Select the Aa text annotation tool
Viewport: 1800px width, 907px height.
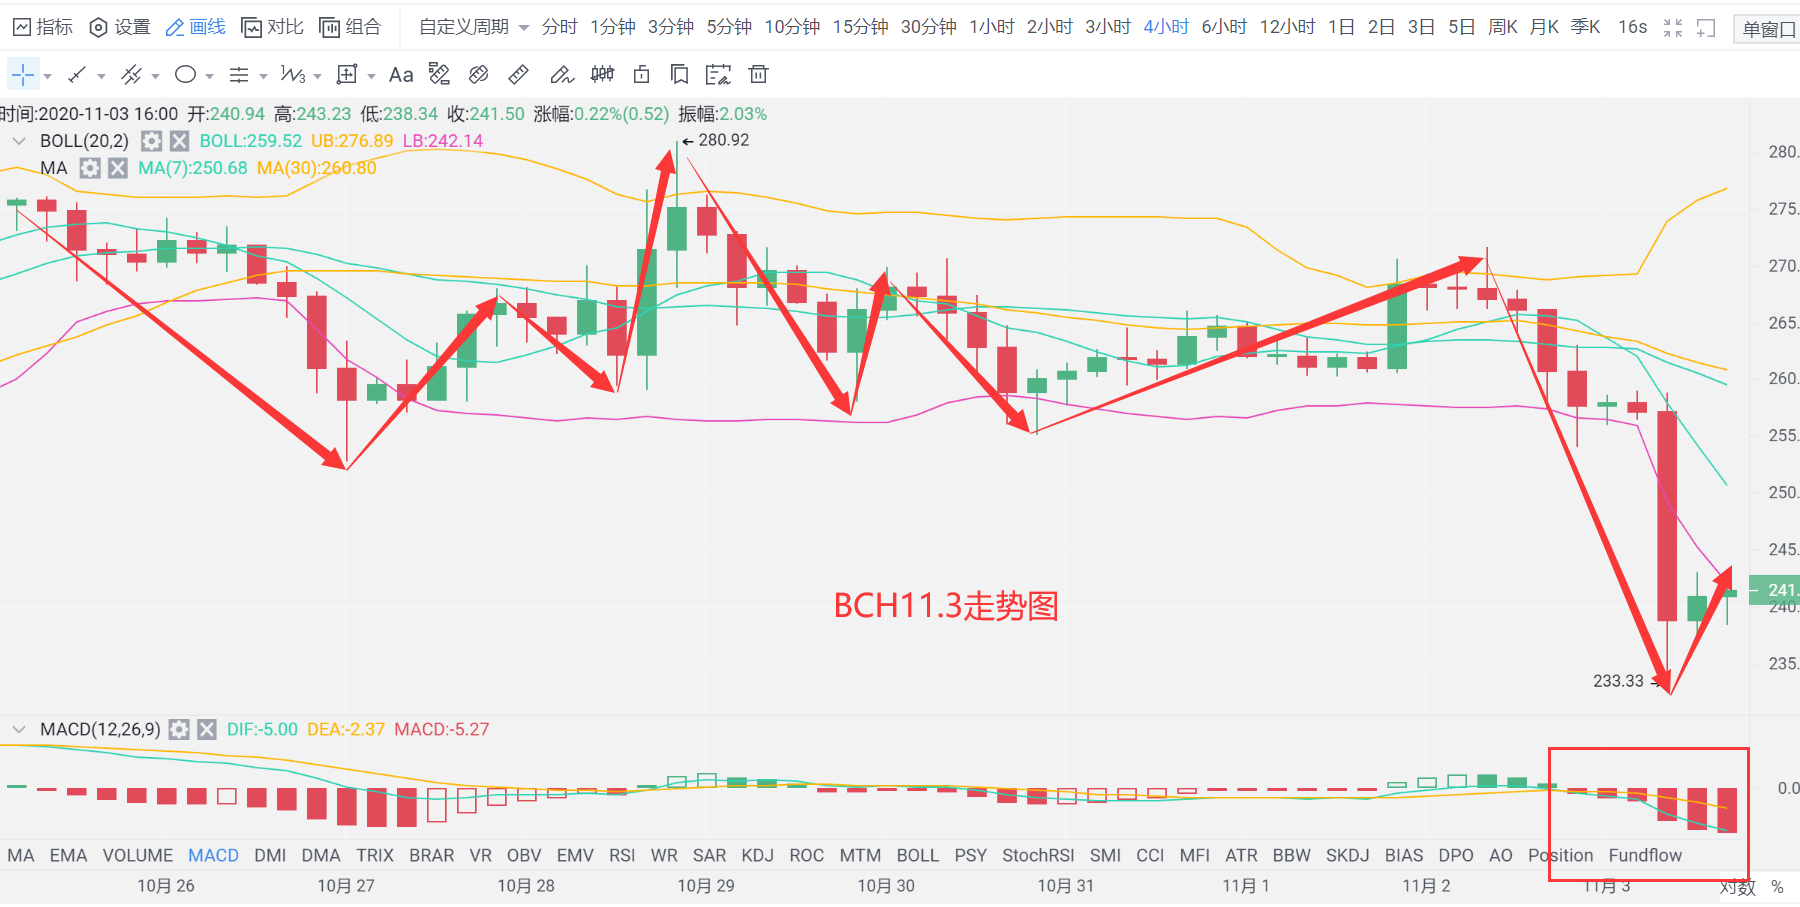(401, 75)
